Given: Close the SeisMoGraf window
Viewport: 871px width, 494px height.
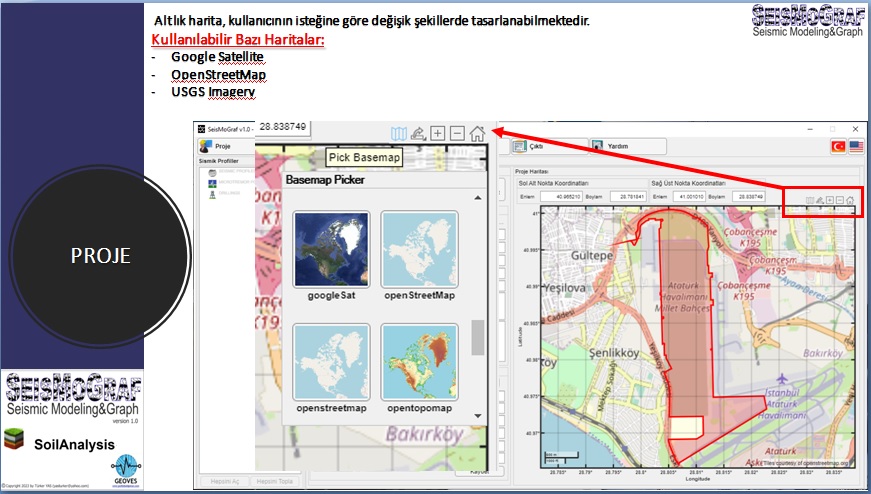Looking at the screenshot, I should tap(855, 129).
